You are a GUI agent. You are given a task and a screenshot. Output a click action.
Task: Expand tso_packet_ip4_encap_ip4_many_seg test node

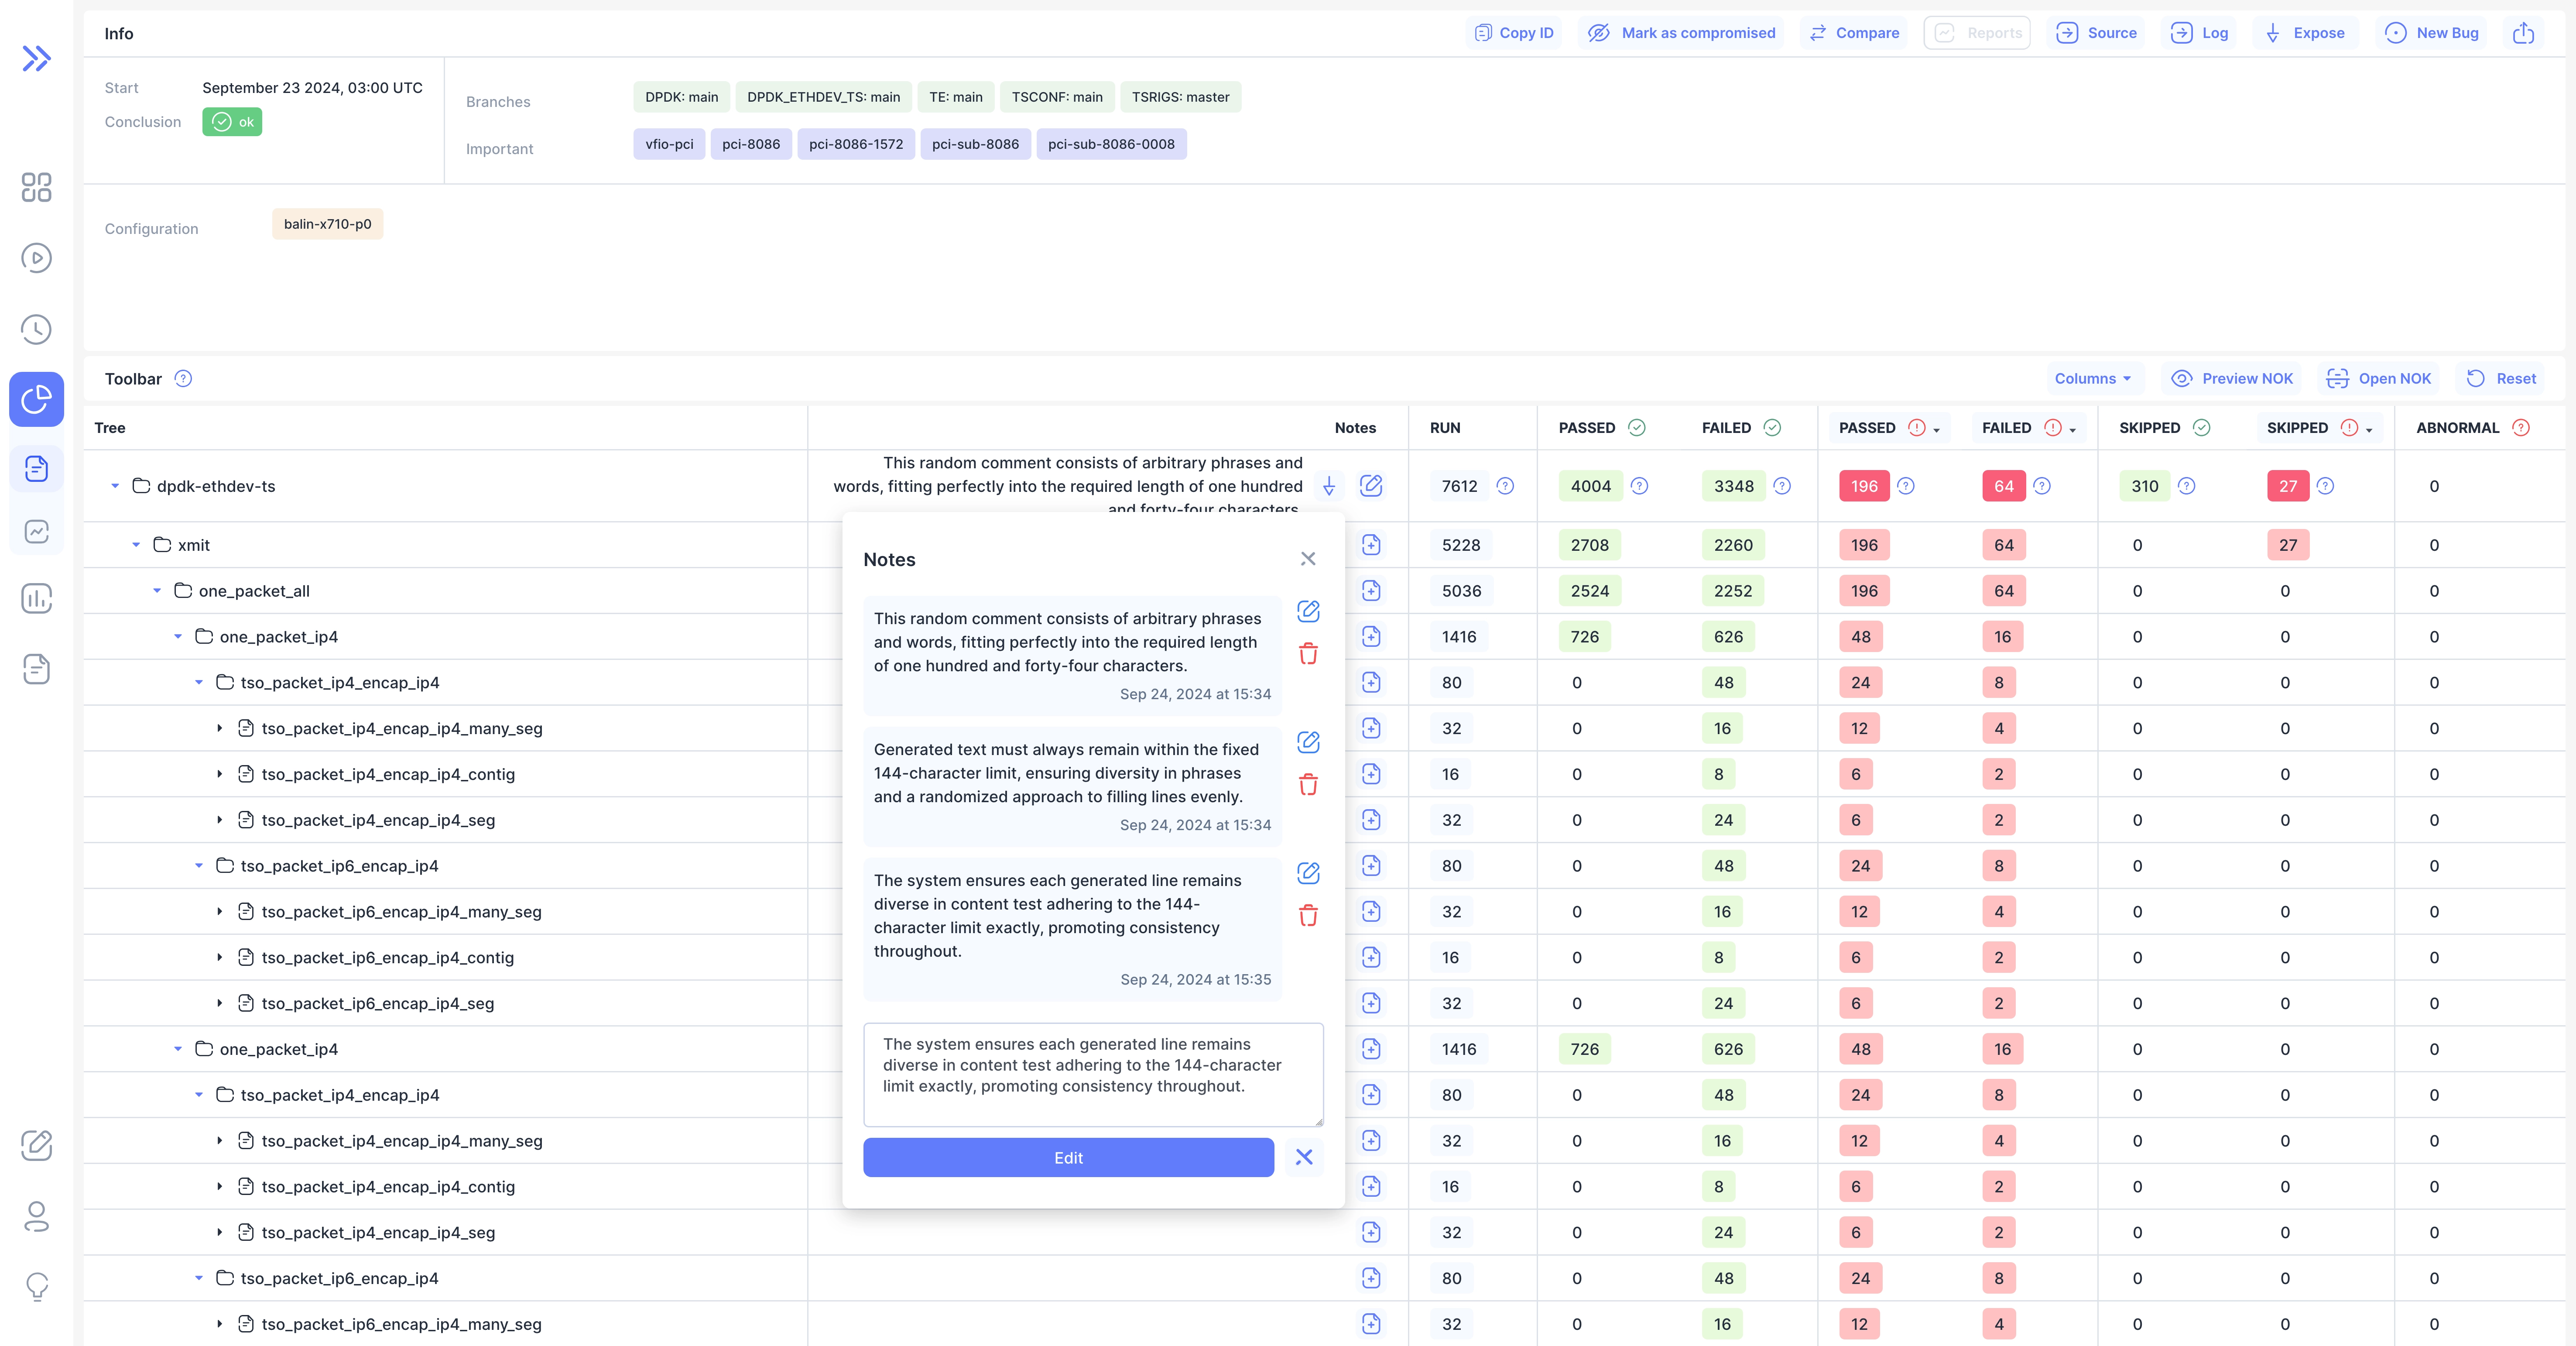pyautogui.click(x=220, y=728)
